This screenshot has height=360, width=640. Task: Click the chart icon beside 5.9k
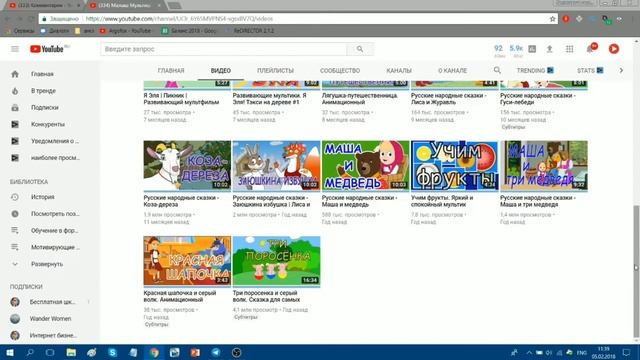click(532, 49)
